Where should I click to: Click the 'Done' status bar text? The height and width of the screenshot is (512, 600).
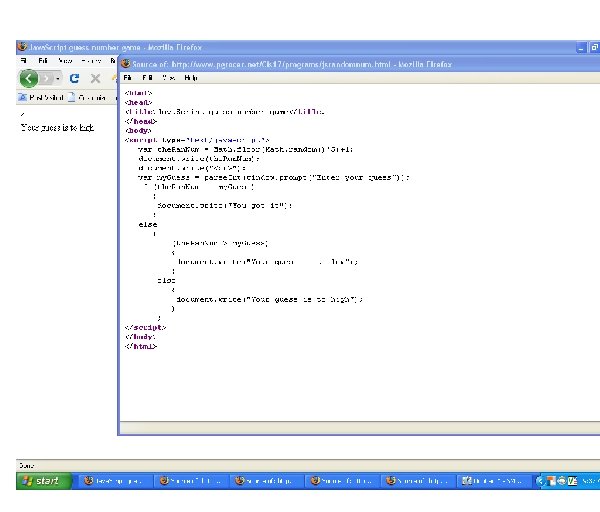click(x=27, y=465)
